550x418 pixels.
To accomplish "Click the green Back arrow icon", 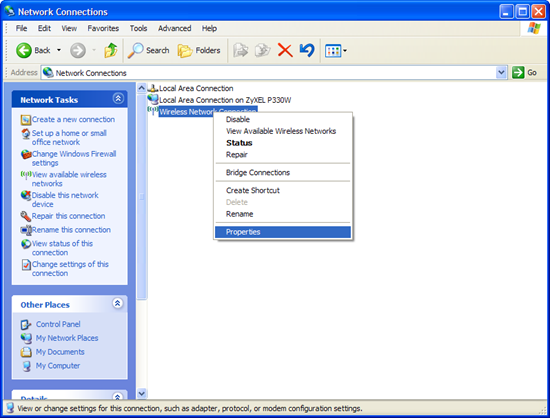I will pyautogui.click(x=24, y=50).
